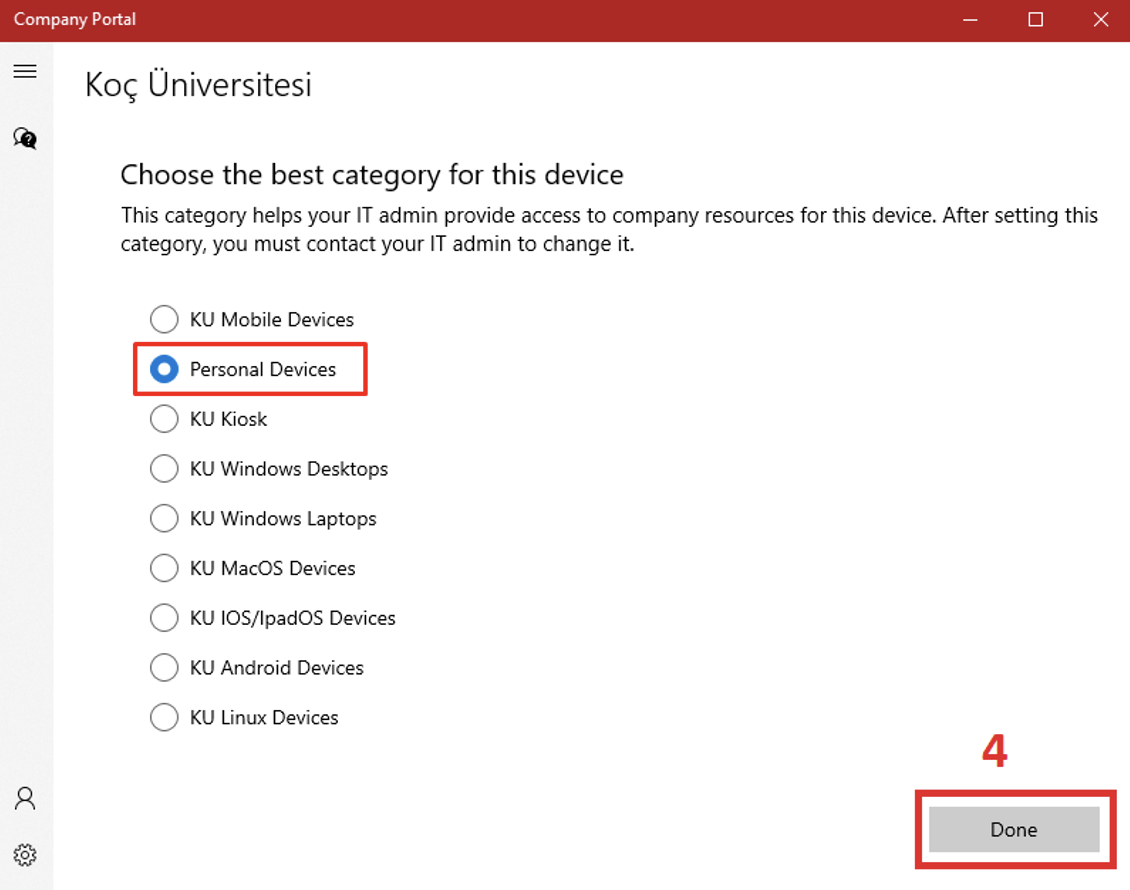This screenshot has width=1130, height=890.
Task: Click the Company Portal title text
Action: click(x=74, y=18)
